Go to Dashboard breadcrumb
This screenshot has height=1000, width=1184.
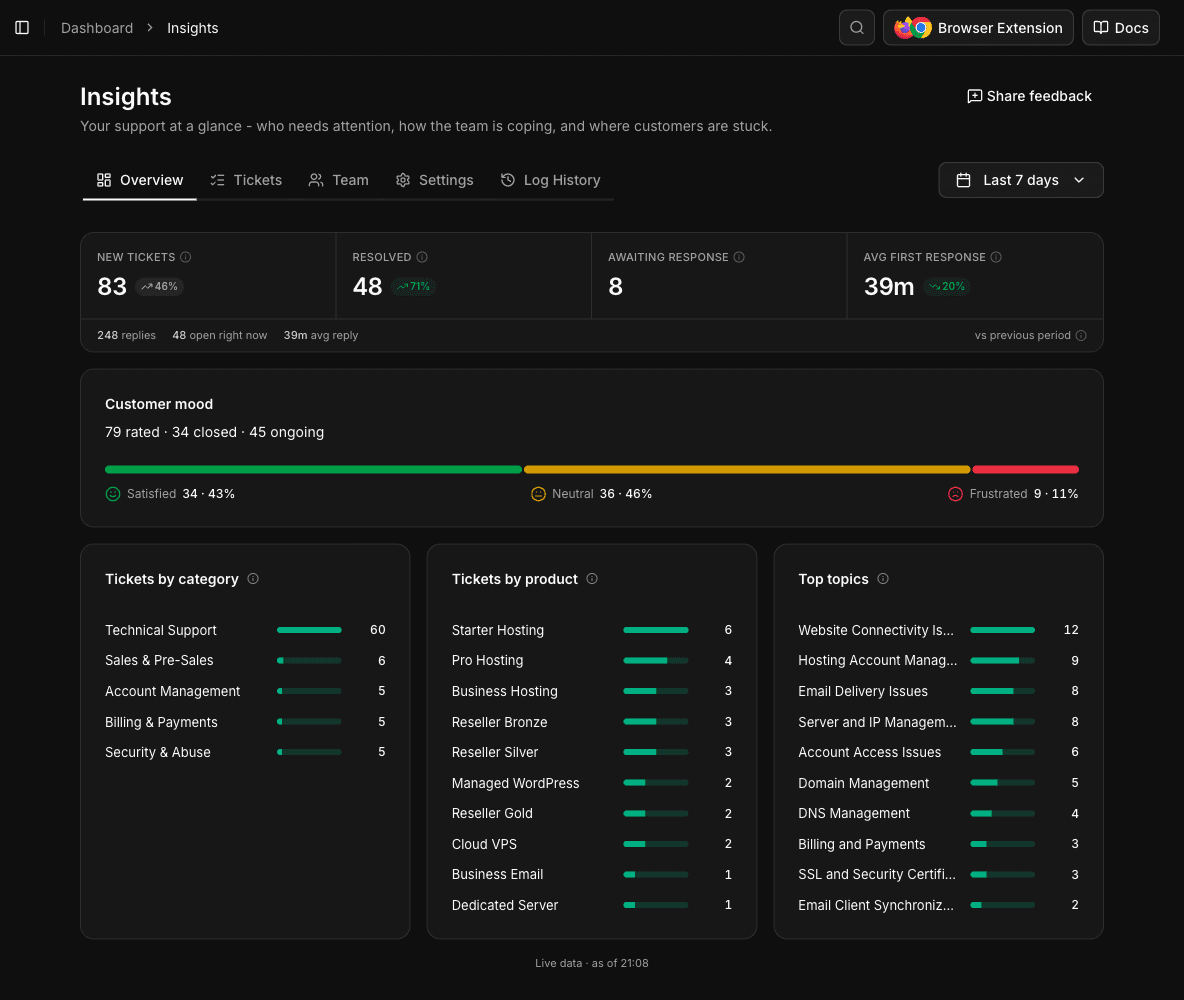97,28
